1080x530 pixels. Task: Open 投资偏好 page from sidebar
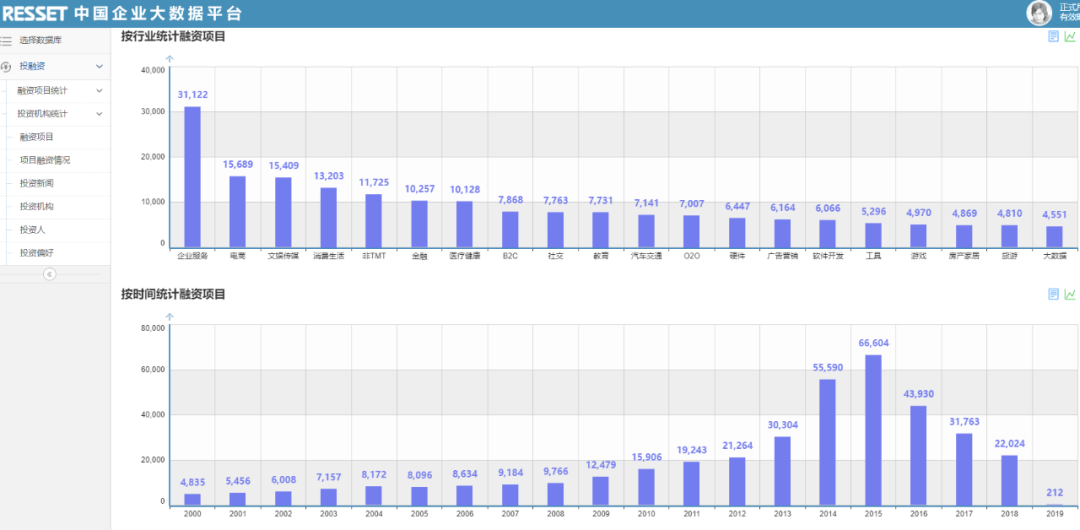click(x=37, y=252)
